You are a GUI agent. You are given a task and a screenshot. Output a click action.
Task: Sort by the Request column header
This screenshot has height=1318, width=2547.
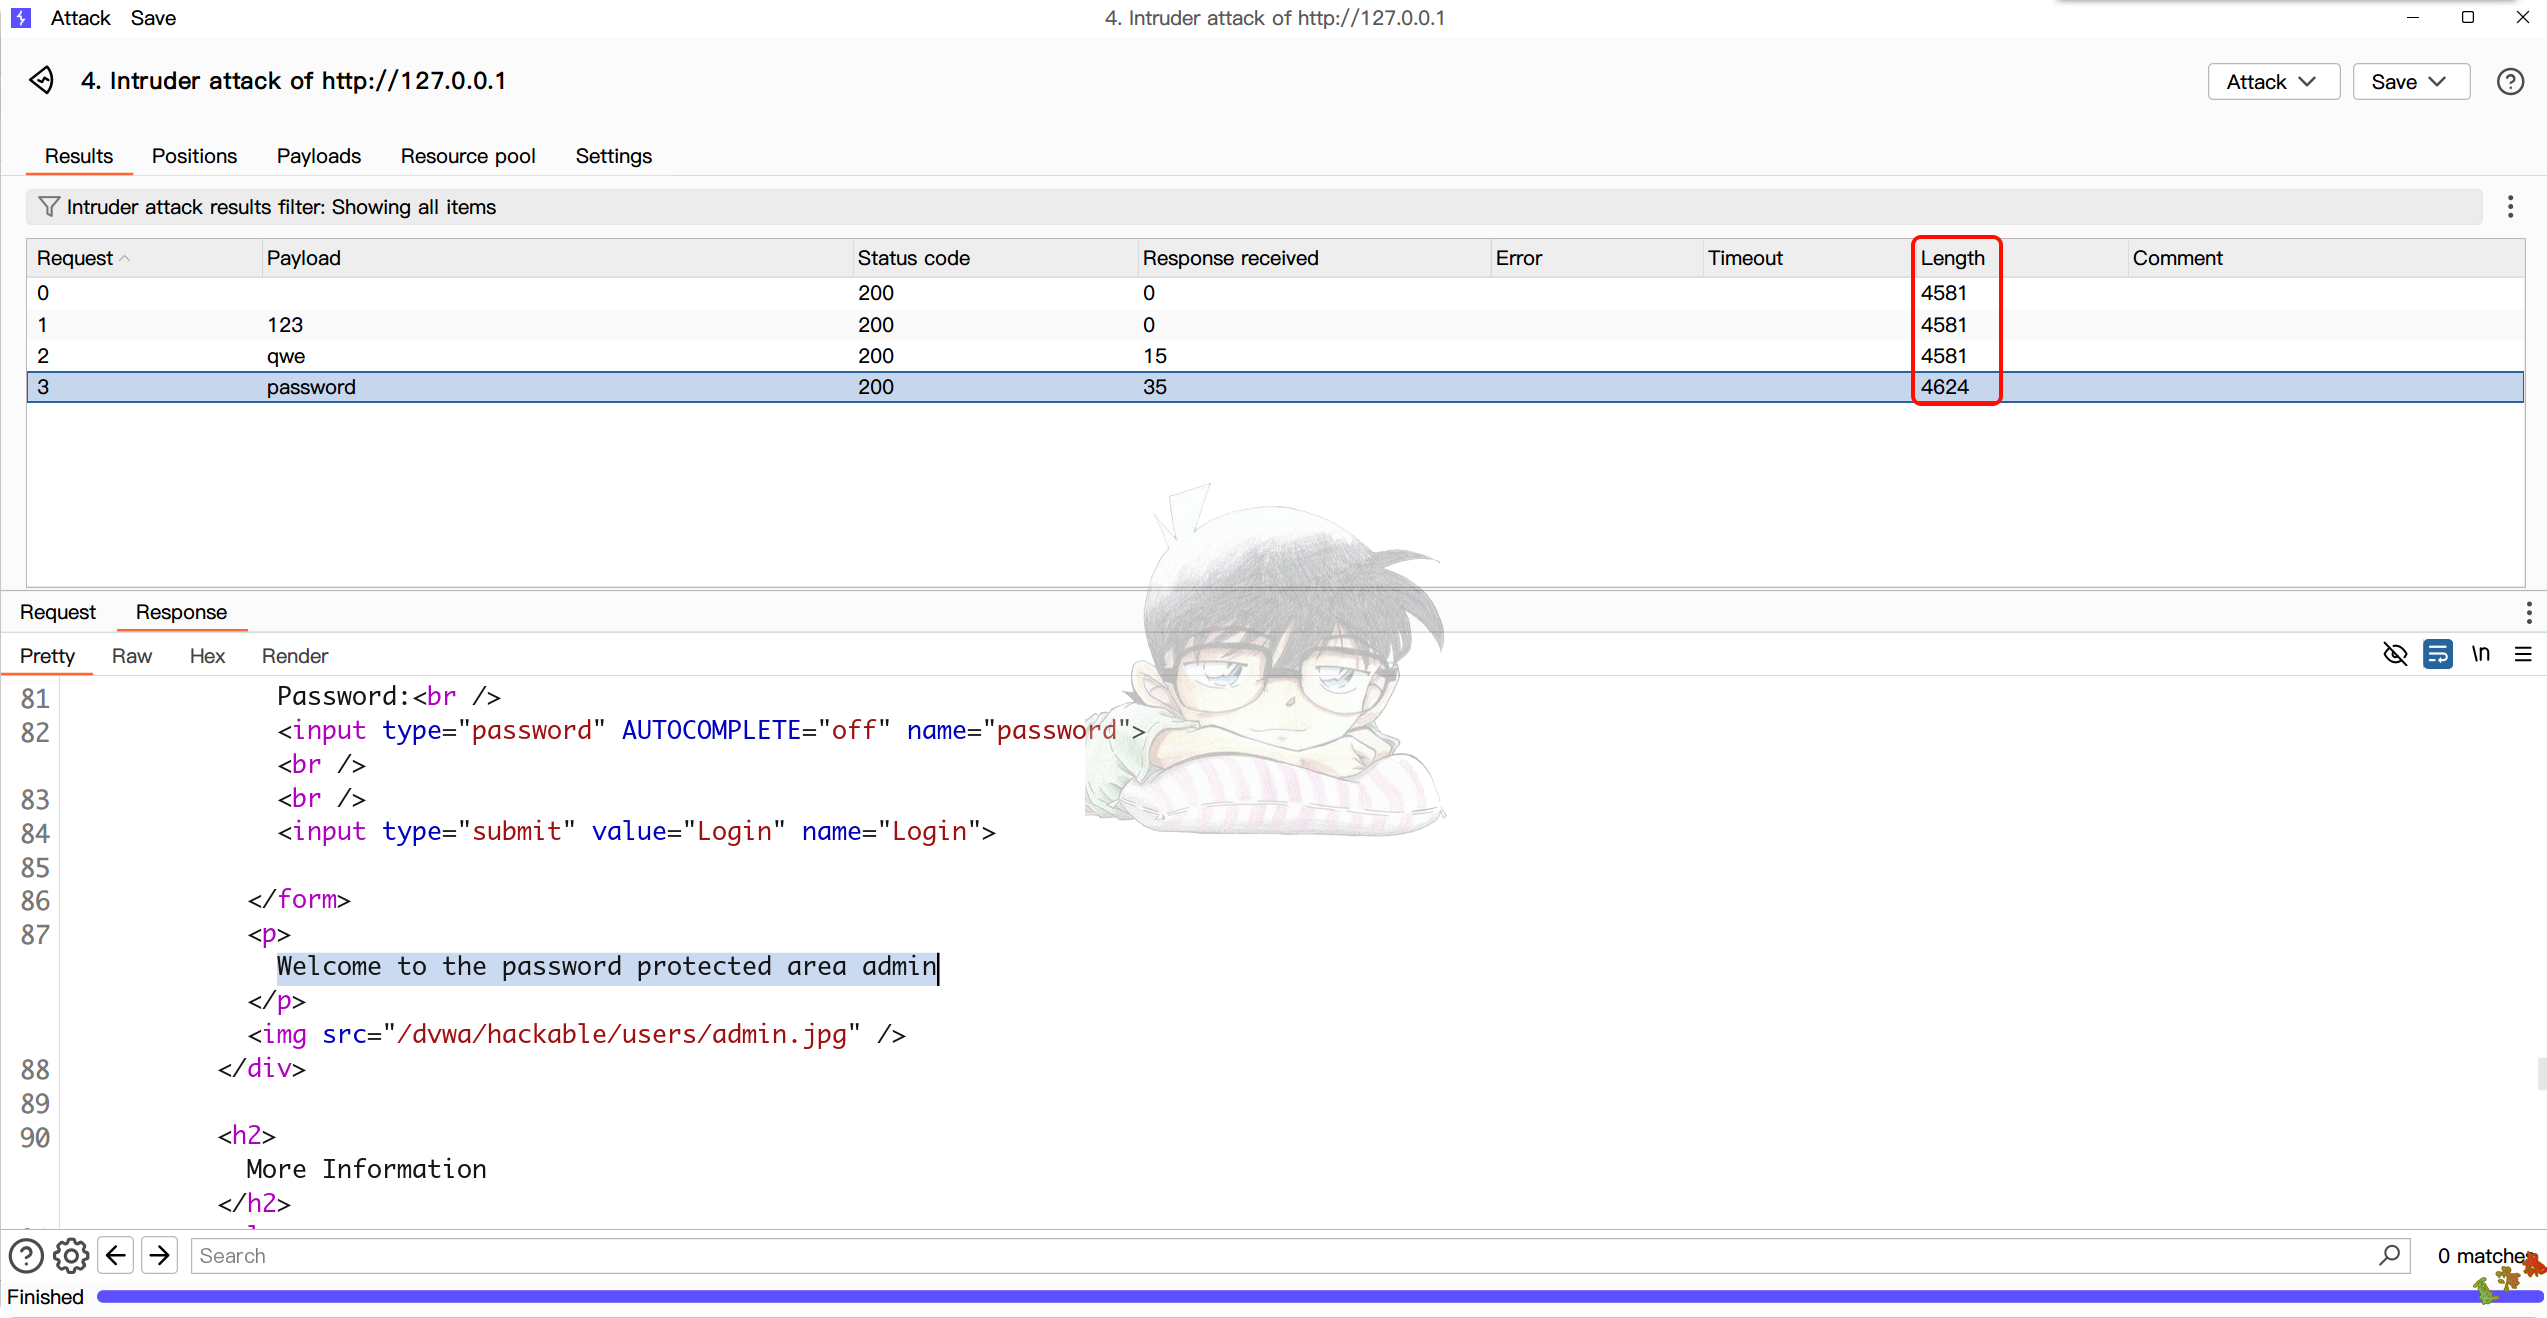(x=144, y=258)
